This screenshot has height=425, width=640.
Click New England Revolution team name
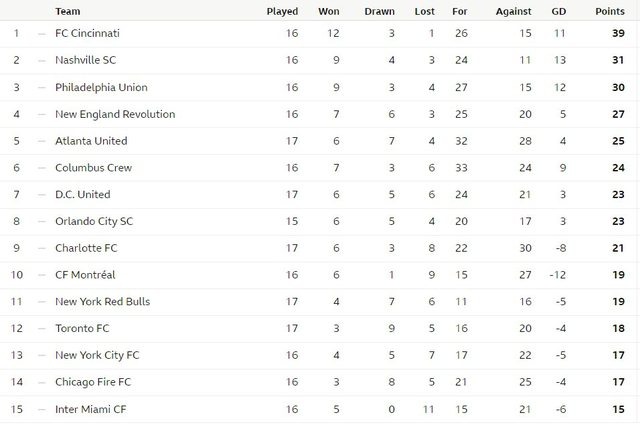[x=115, y=114]
